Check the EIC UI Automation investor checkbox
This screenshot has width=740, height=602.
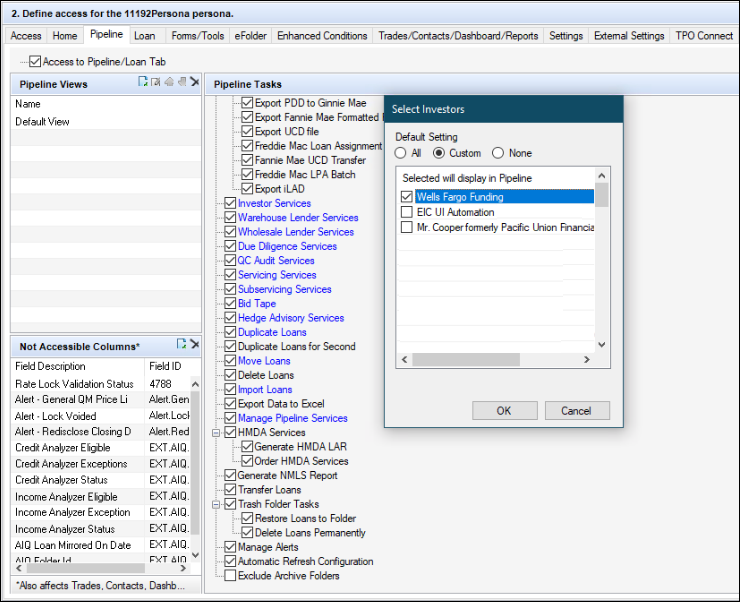click(407, 212)
